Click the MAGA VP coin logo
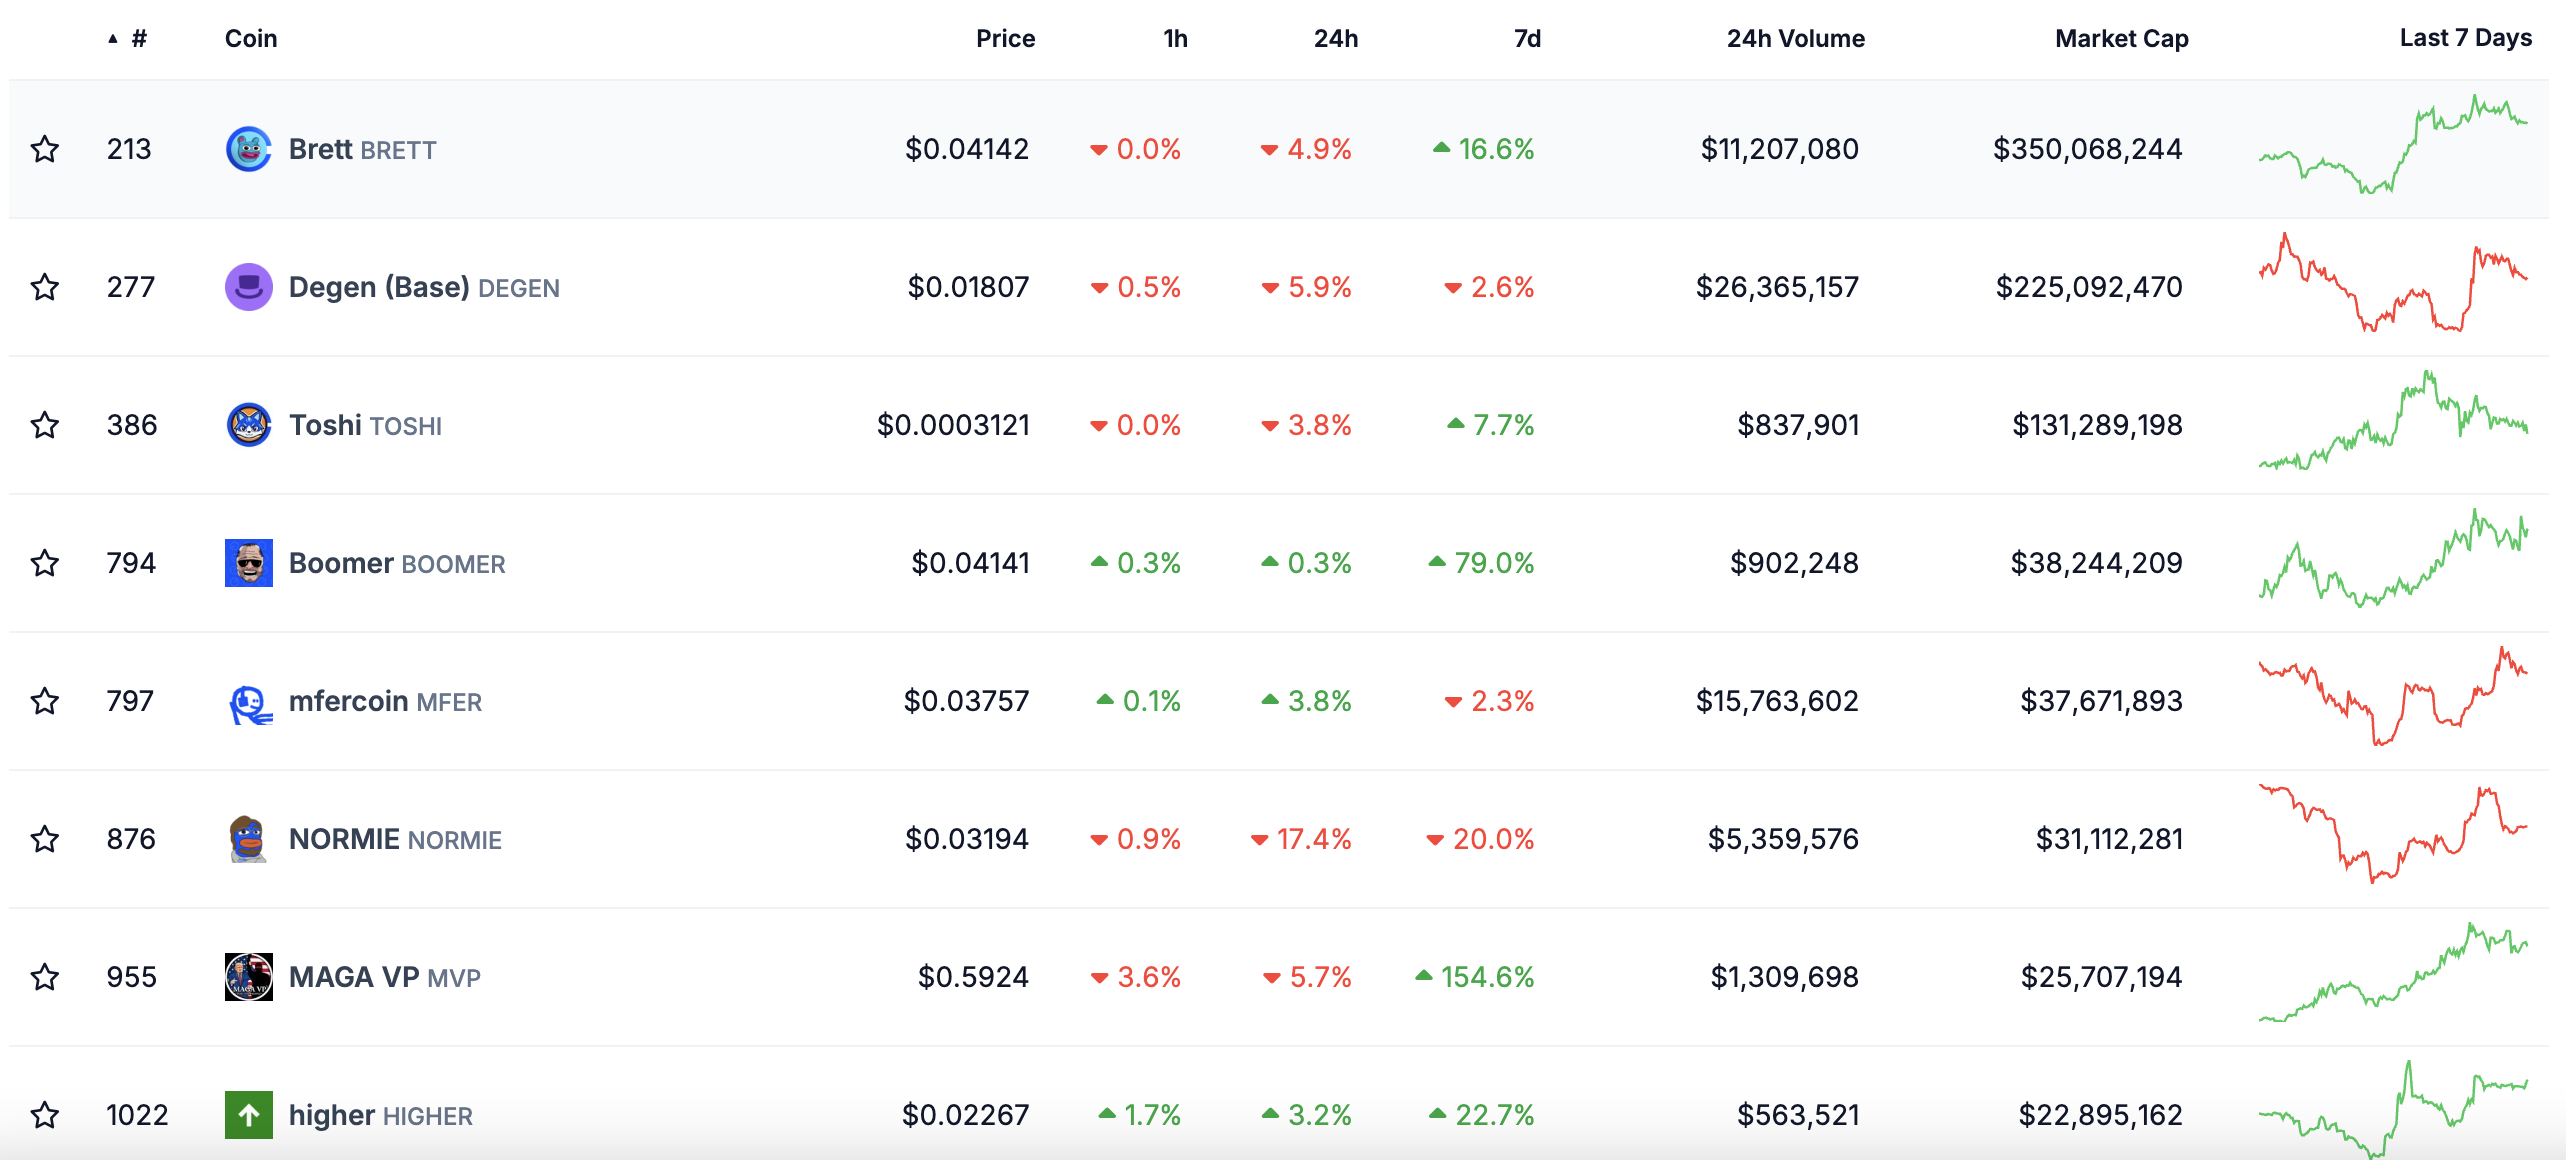The height and width of the screenshot is (1160, 2566). pos(249,977)
